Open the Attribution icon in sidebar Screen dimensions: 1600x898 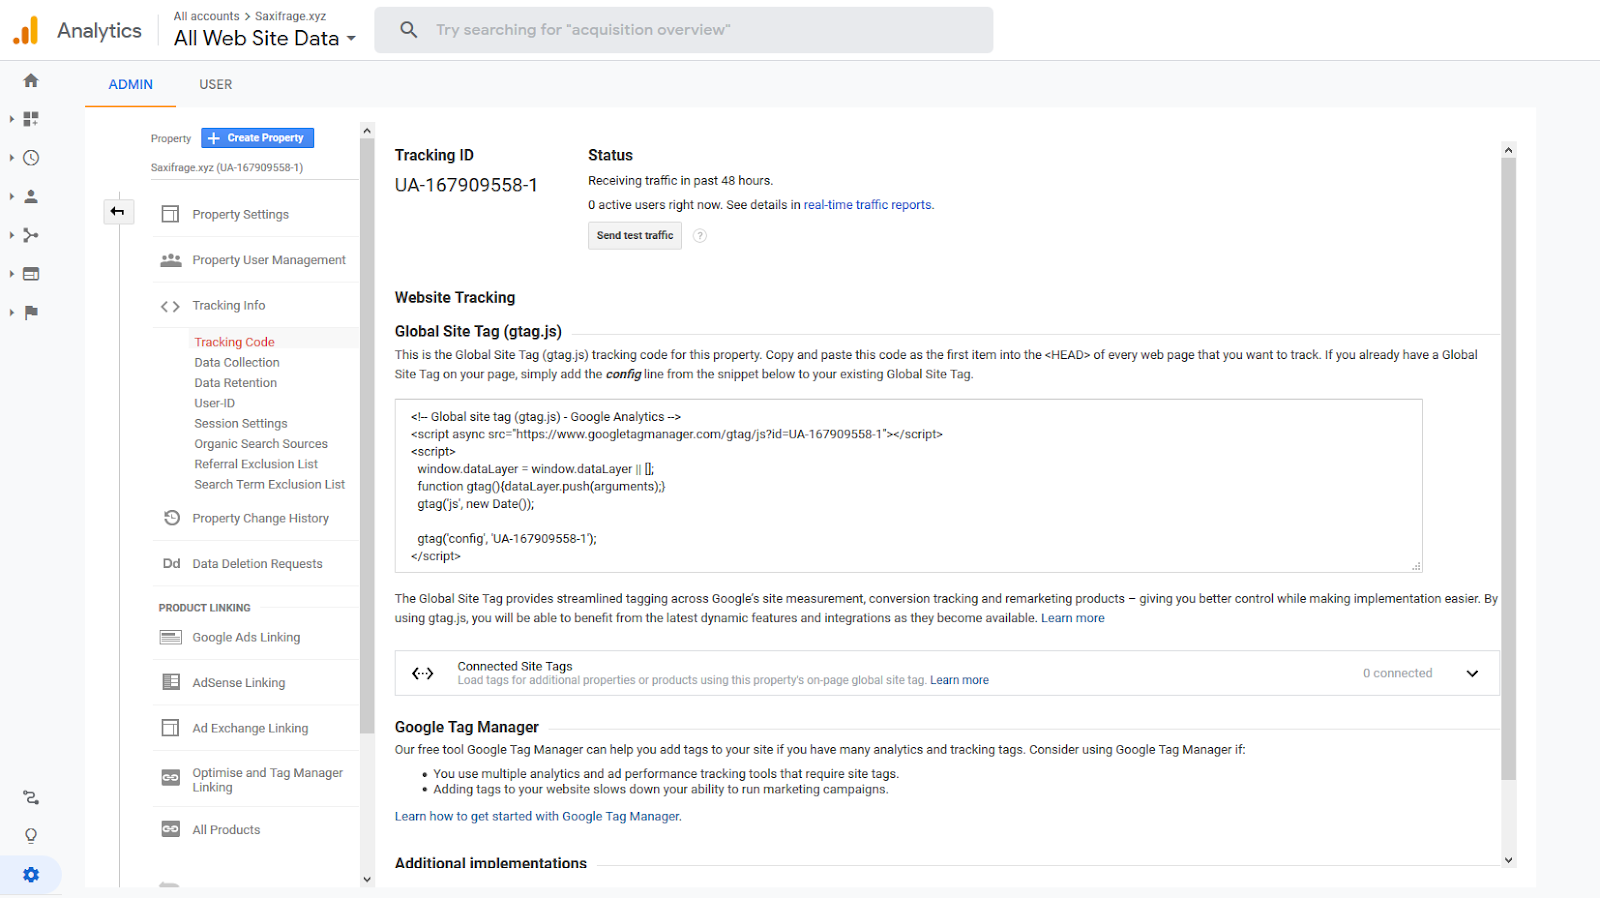click(x=31, y=797)
